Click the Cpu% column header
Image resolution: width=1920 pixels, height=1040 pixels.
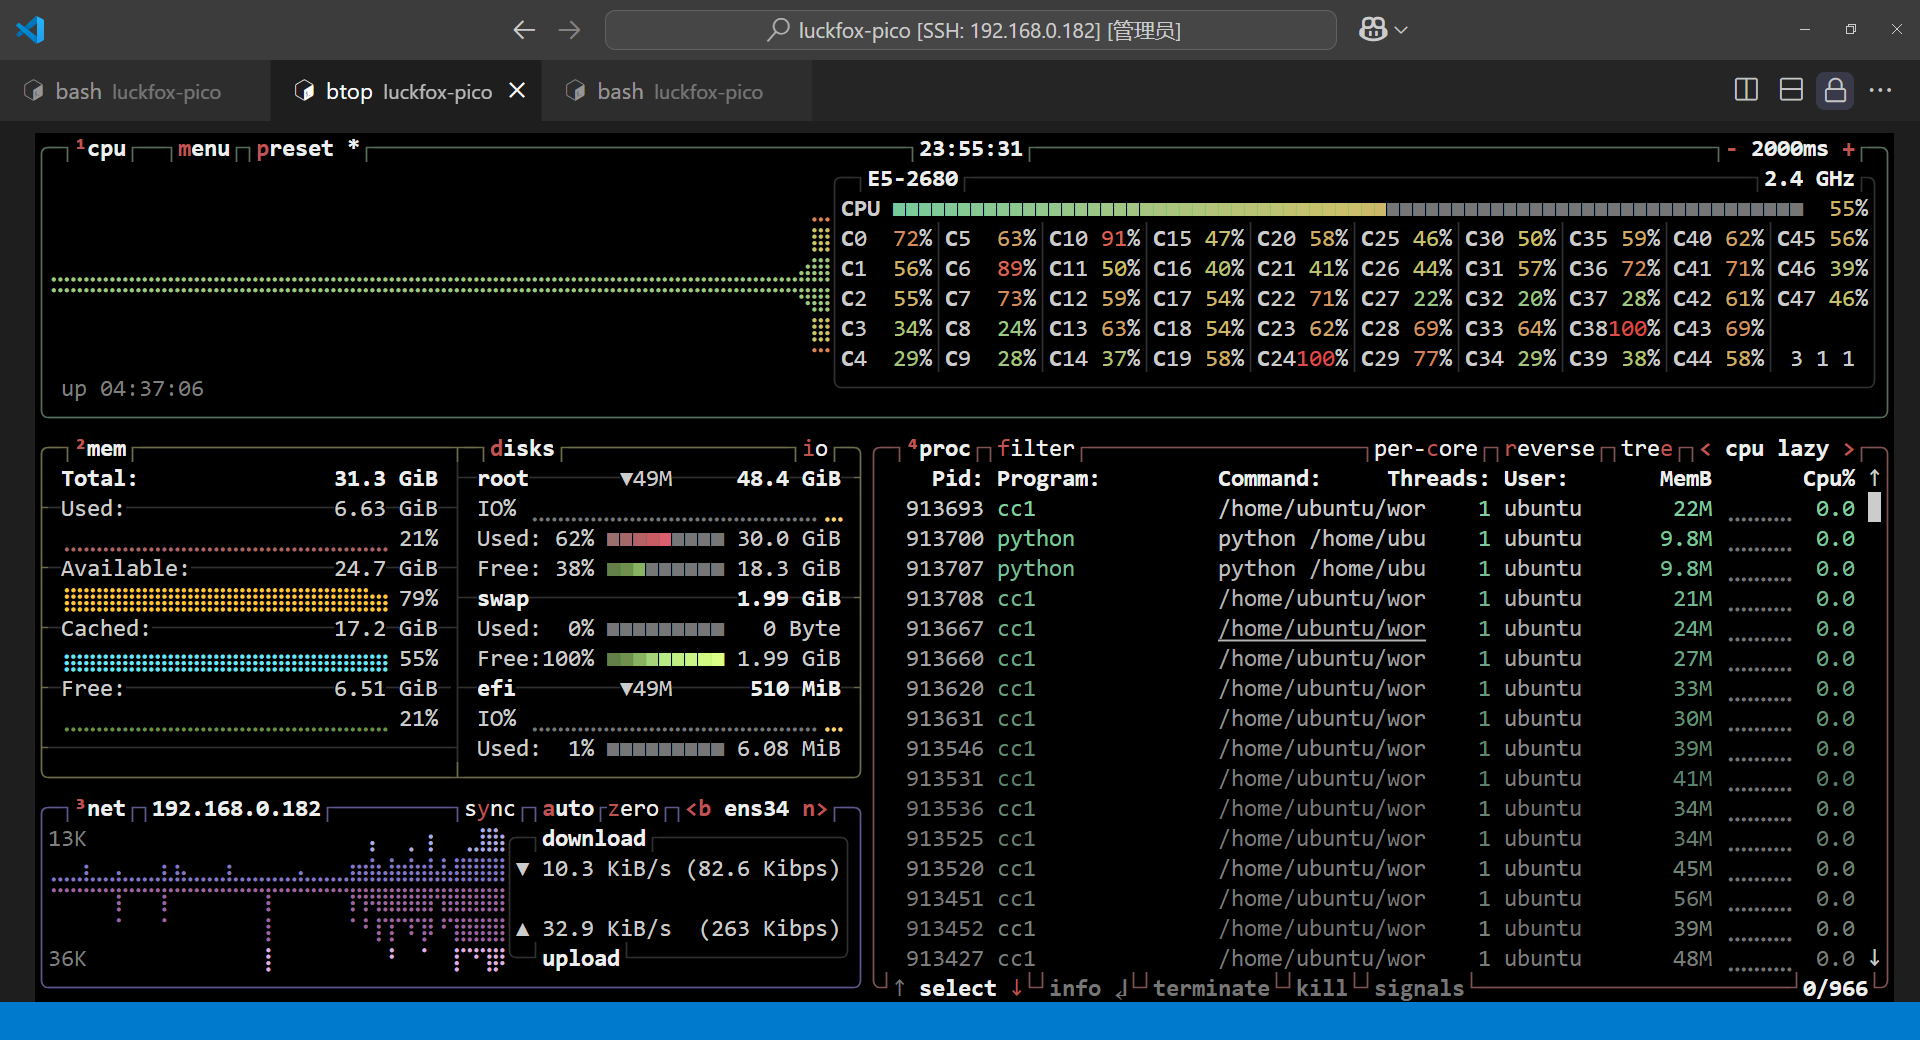[1829, 479]
